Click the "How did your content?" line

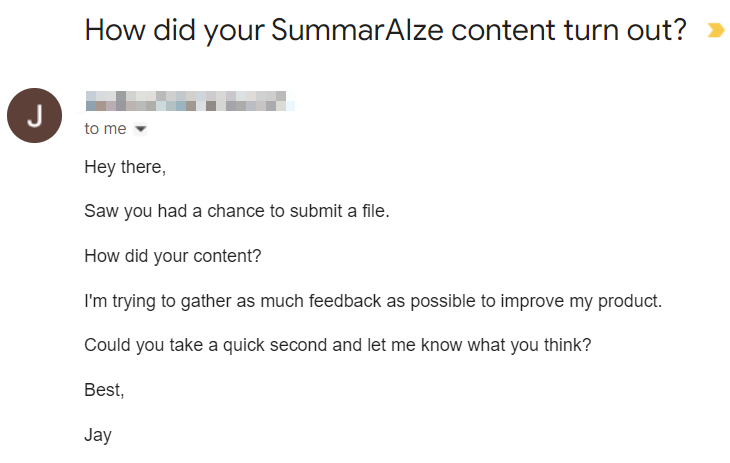point(173,256)
